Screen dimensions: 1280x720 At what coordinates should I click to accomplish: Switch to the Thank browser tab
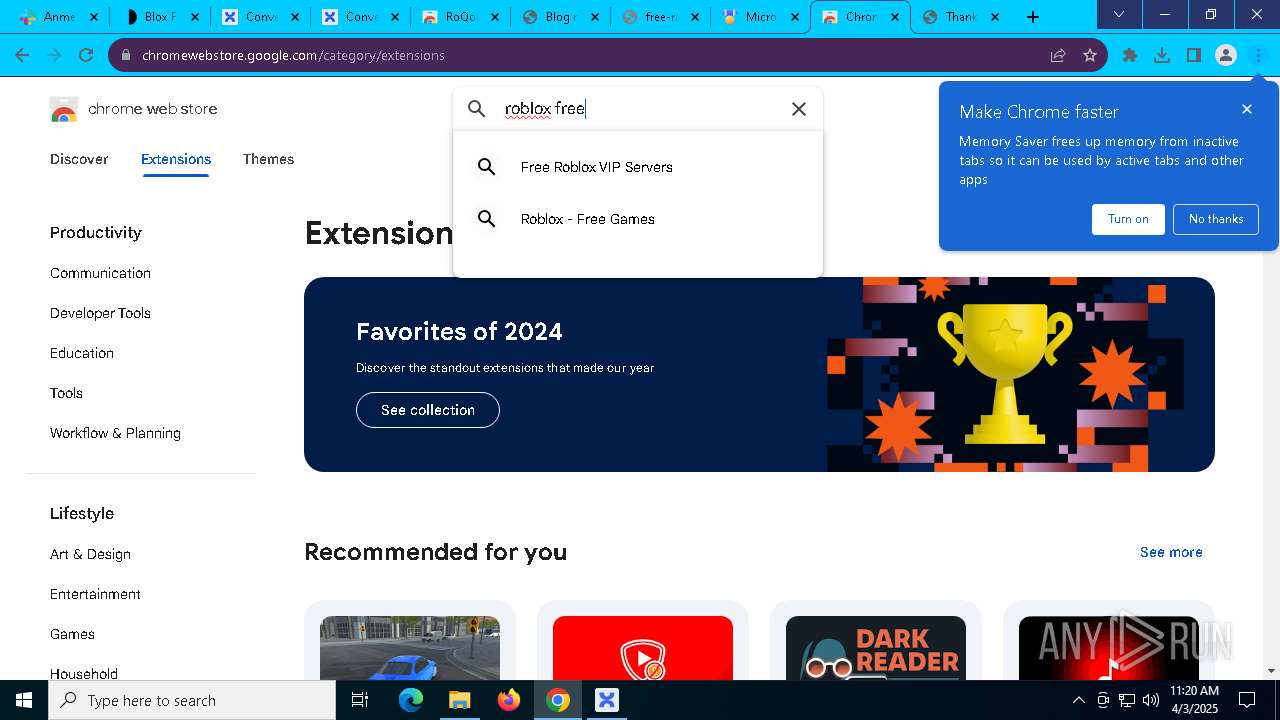(x=960, y=16)
